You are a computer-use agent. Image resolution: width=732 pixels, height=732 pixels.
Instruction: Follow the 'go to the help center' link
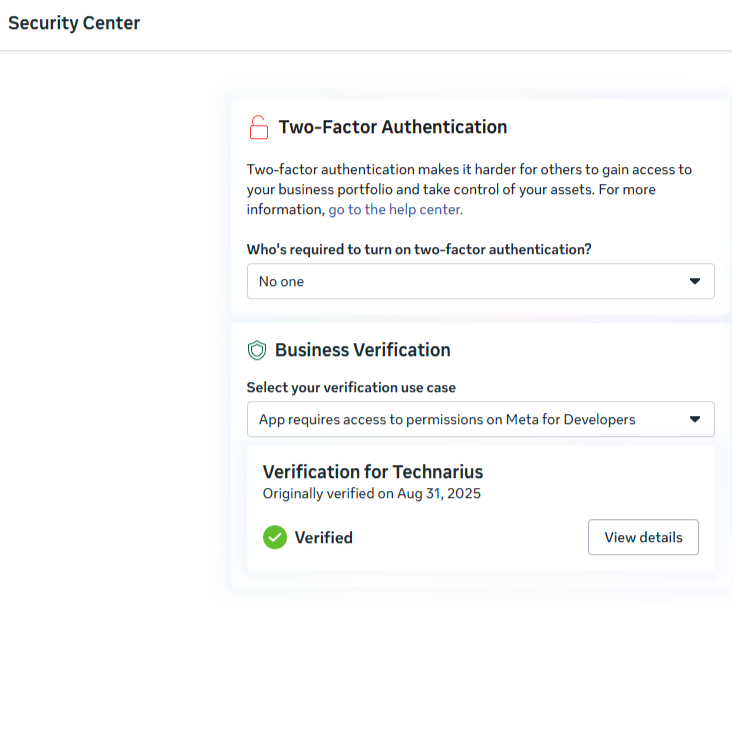pyautogui.click(x=395, y=210)
